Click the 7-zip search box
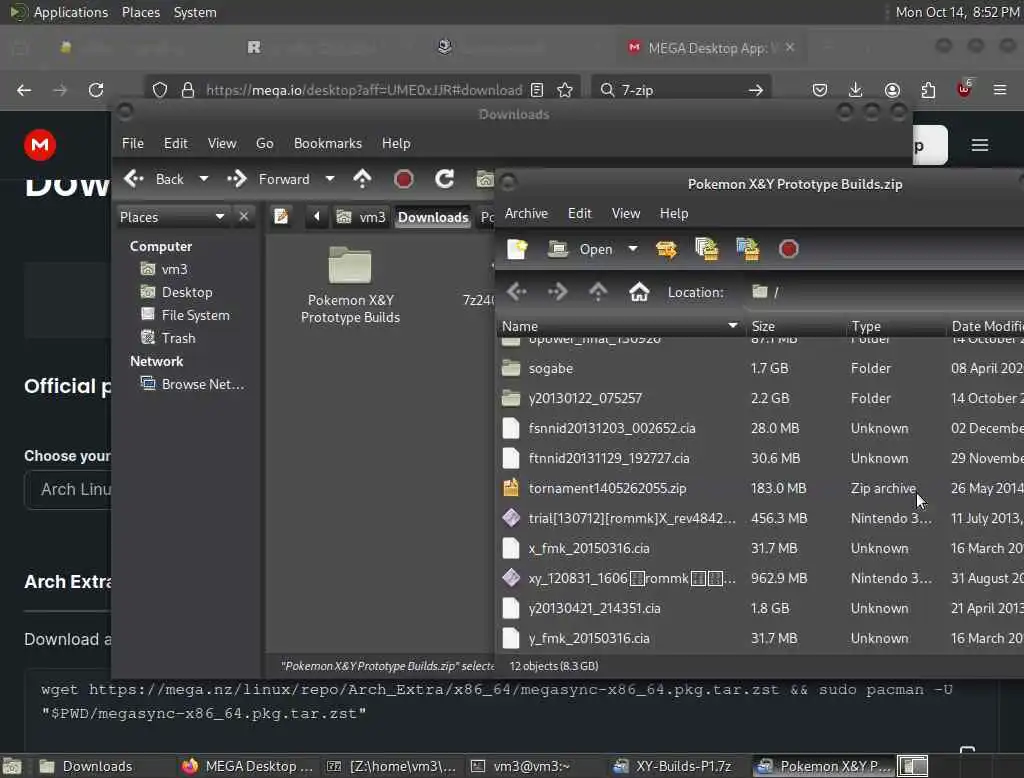 point(681,90)
